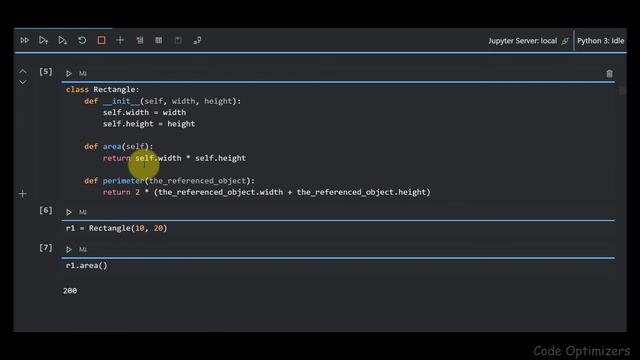The width and height of the screenshot is (640, 360).
Task: Run cell [6] with its green play arrow
Action: [x=69, y=212]
